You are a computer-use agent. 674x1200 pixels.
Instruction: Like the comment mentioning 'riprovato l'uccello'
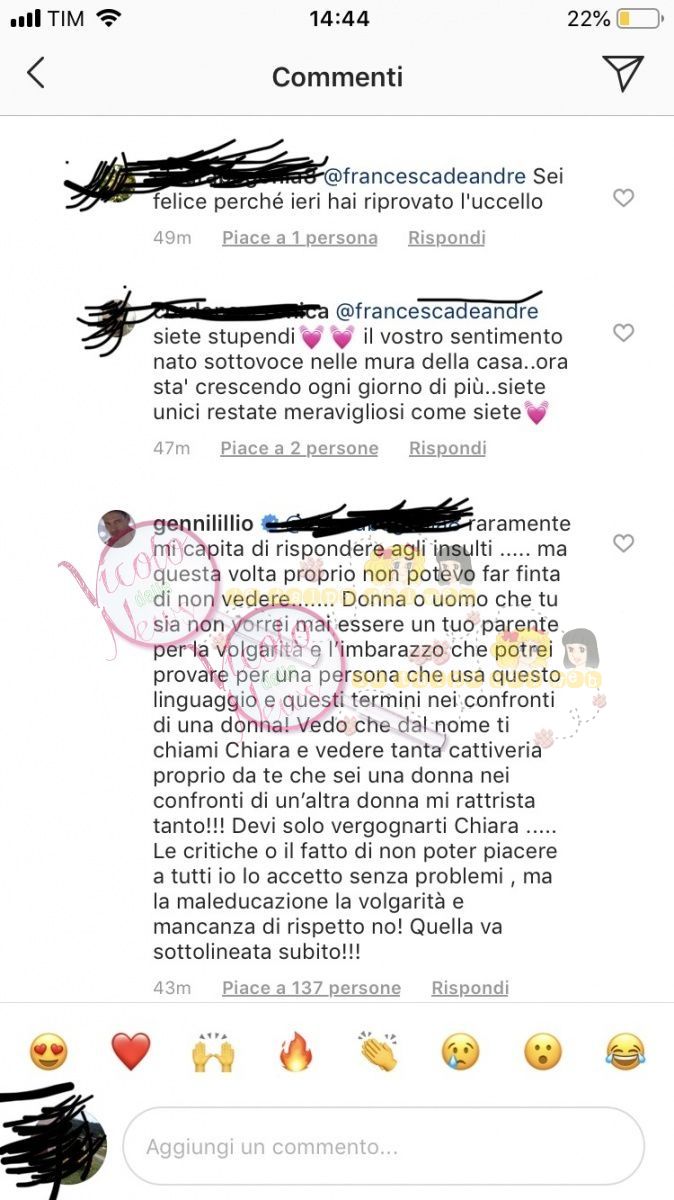pyautogui.click(x=623, y=198)
